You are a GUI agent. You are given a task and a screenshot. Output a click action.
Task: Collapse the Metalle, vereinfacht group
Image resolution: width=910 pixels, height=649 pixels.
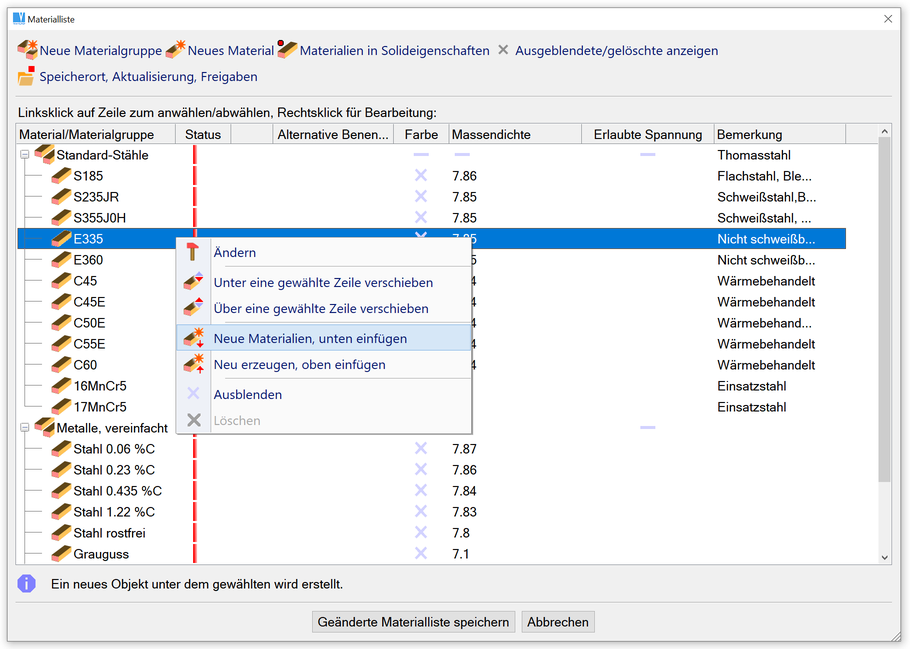click(x=25, y=428)
